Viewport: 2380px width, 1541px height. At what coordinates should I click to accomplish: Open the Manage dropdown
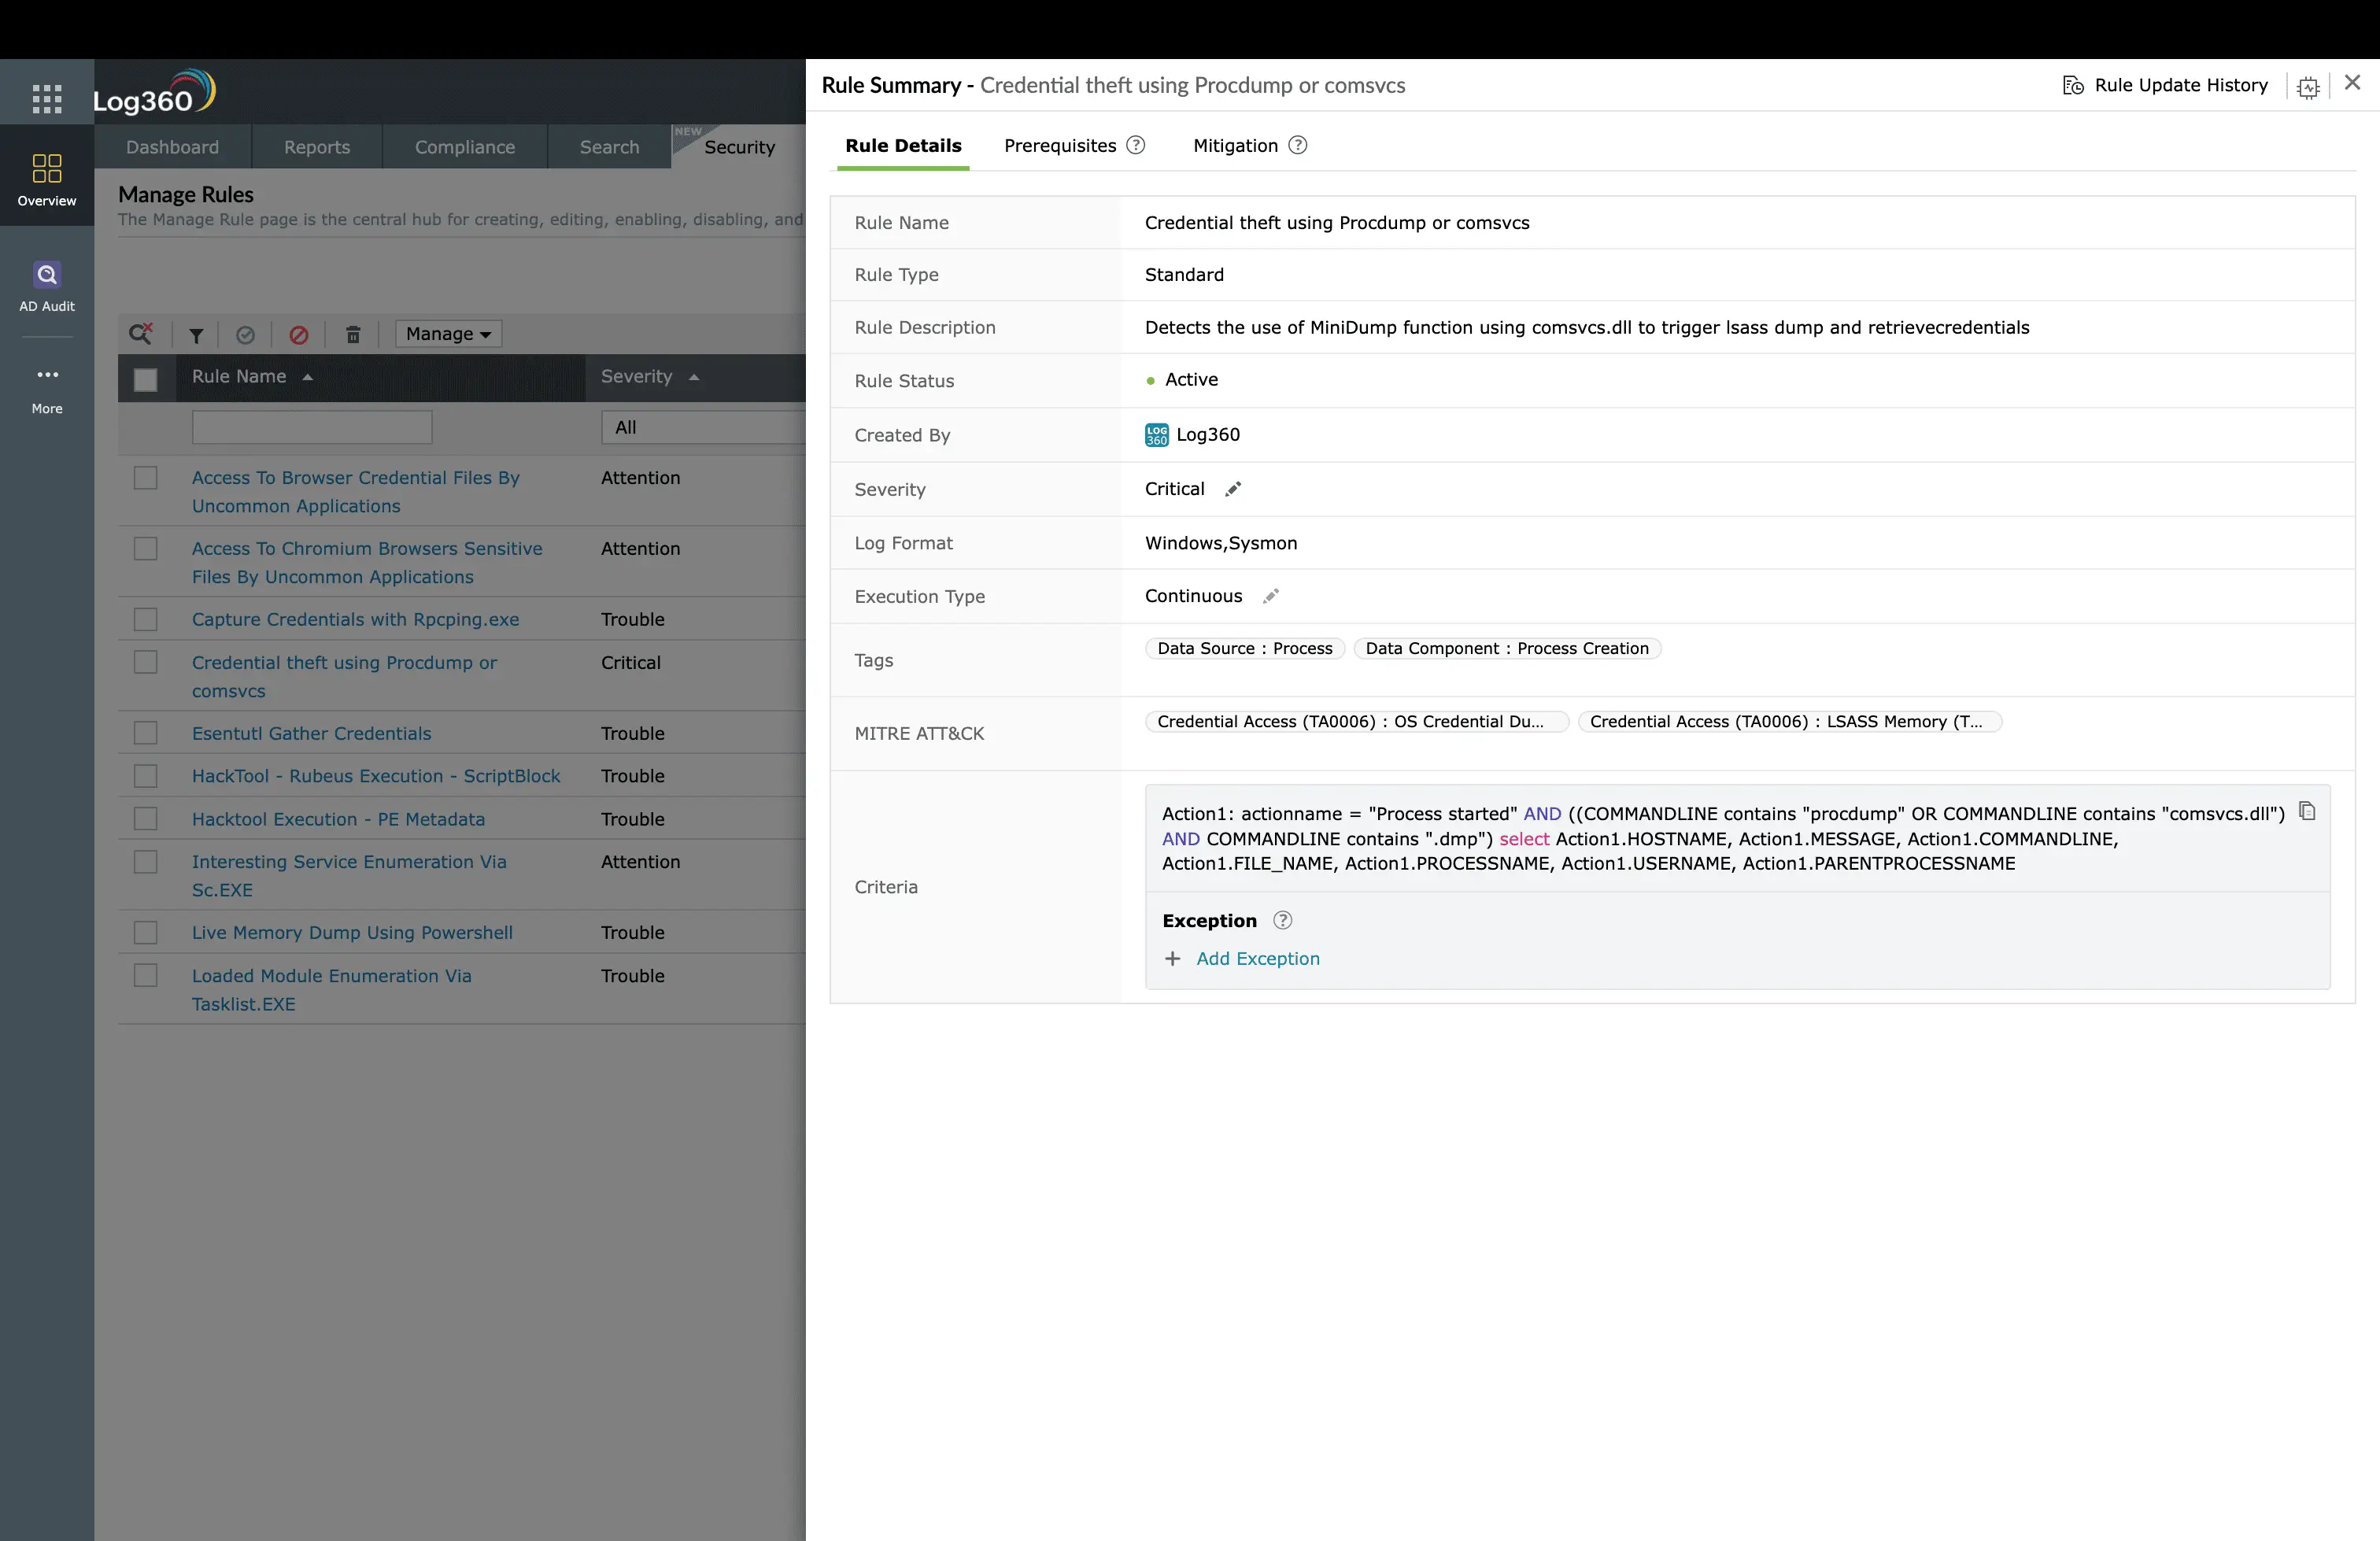coord(448,334)
